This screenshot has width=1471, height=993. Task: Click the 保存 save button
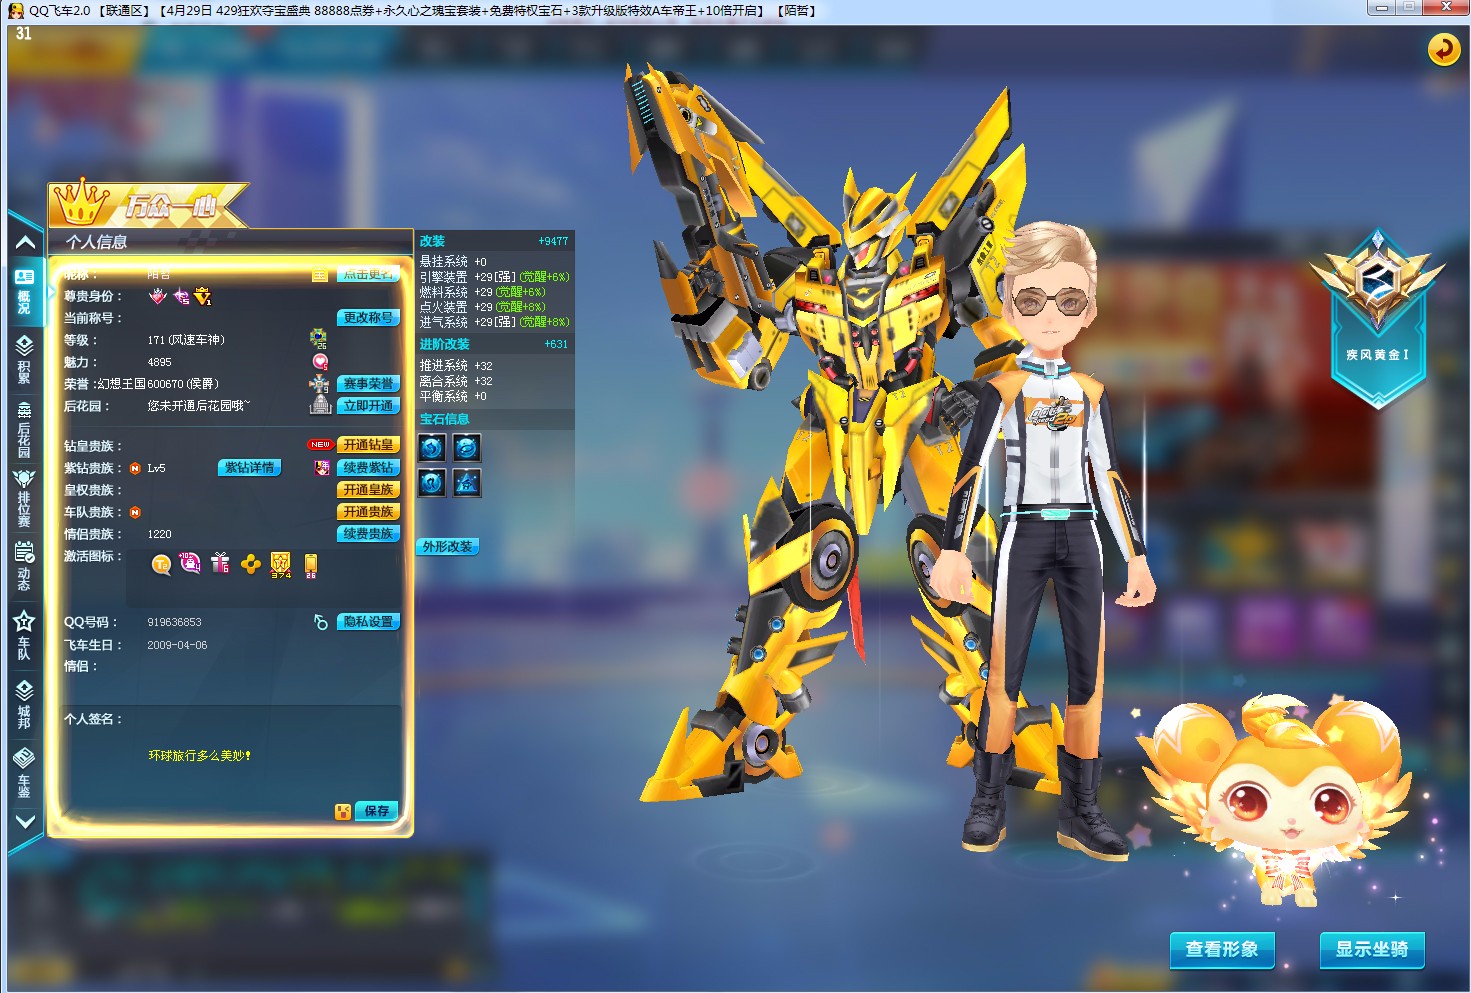377,811
